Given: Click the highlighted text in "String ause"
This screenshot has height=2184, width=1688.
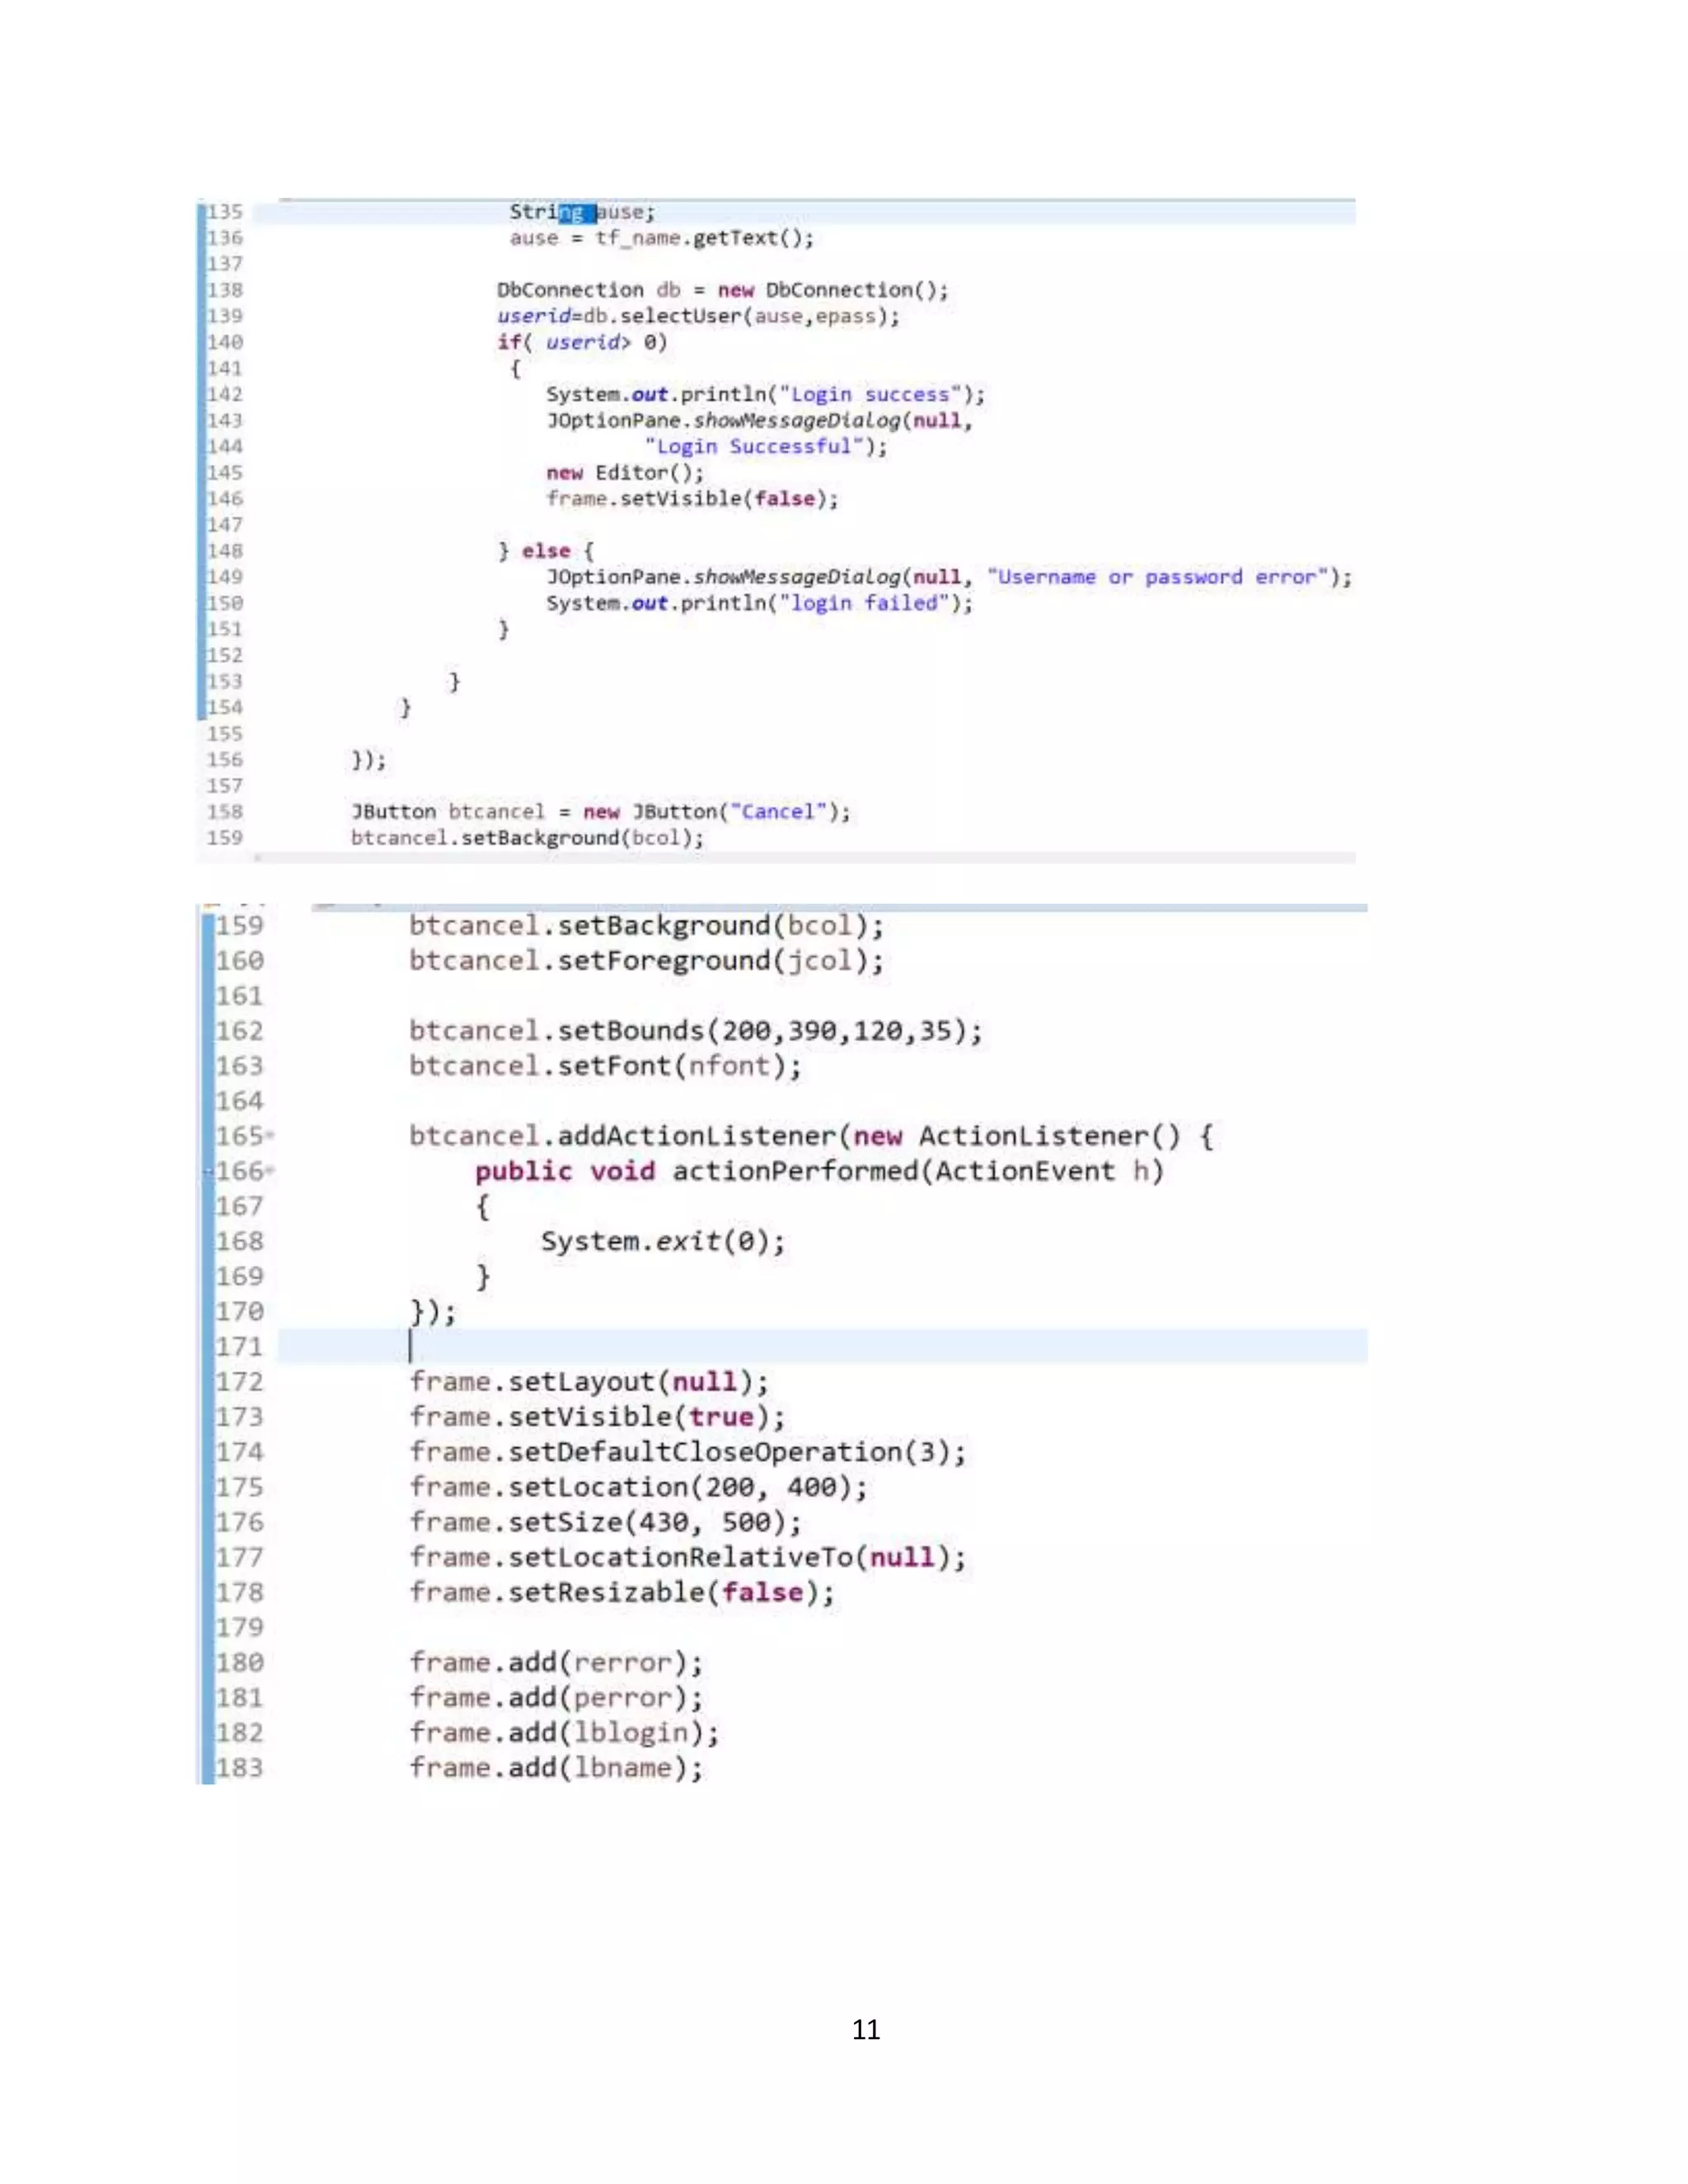Looking at the screenshot, I should click(576, 212).
